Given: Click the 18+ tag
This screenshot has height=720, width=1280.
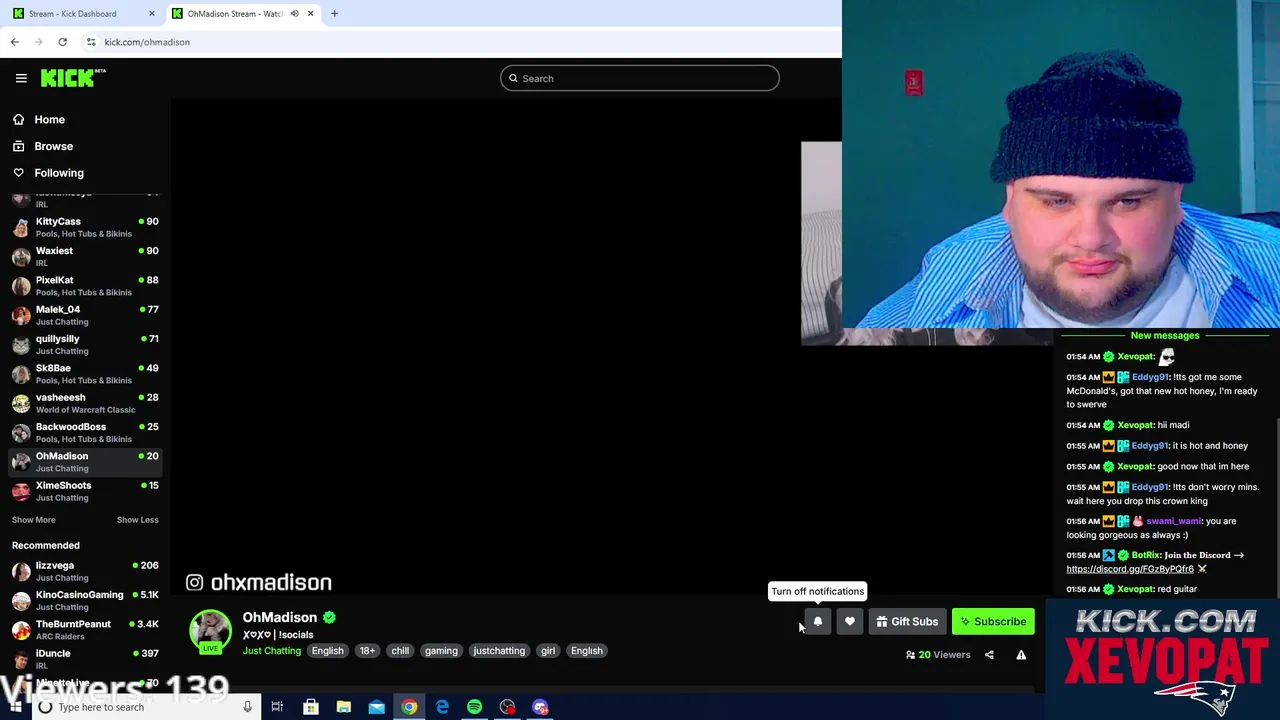Looking at the screenshot, I should coord(367,651).
